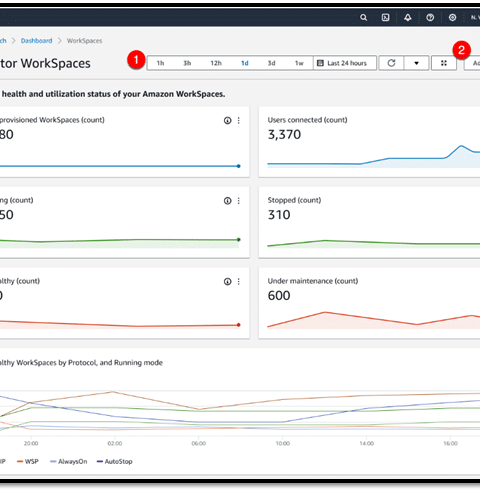Open the help question-mark icon

coord(430,17)
